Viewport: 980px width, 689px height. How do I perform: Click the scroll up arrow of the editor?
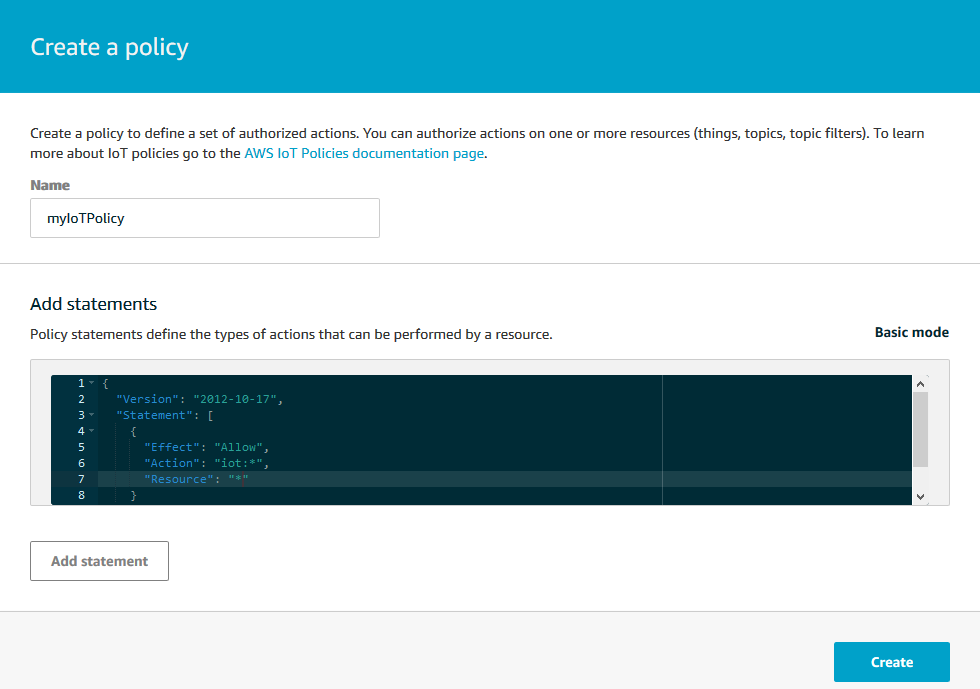[x=921, y=383]
